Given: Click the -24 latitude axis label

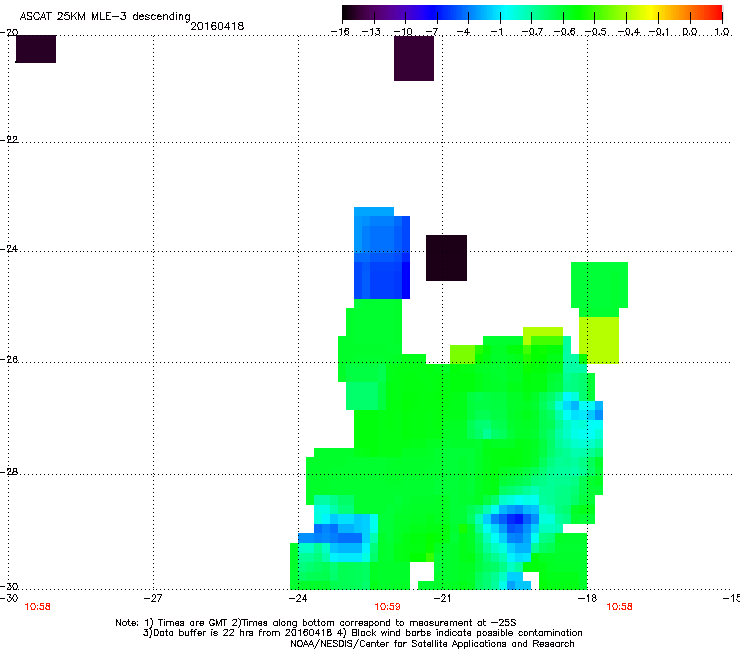Looking at the screenshot, I should click(x=9, y=248).
